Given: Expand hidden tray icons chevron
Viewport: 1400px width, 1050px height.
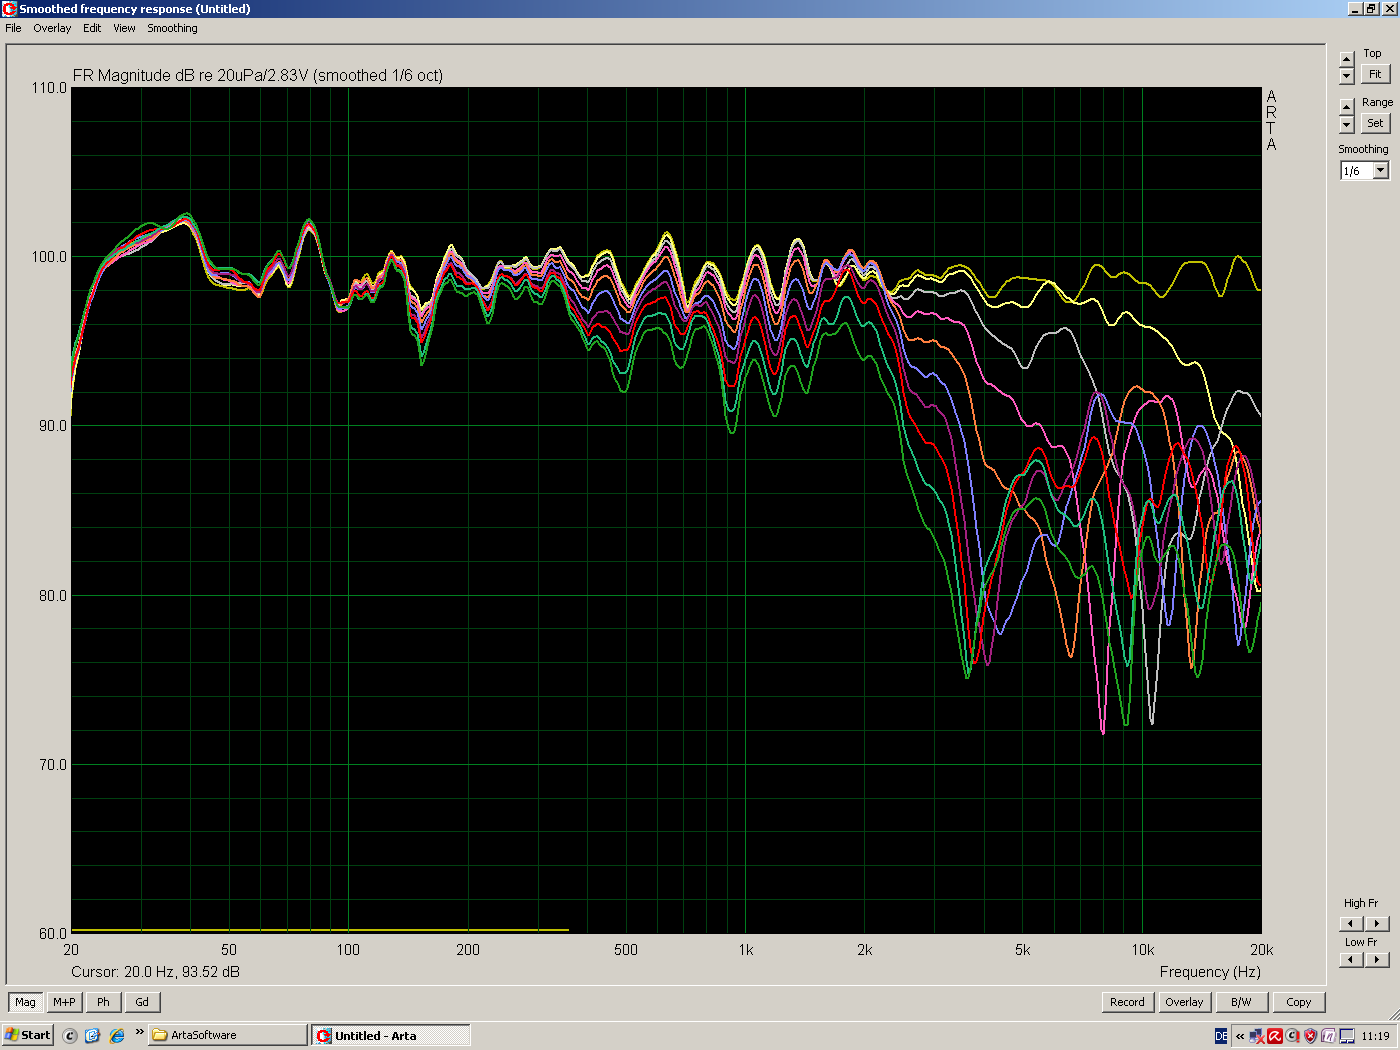Looking at the screenshot, I should pos(1240,1036).
